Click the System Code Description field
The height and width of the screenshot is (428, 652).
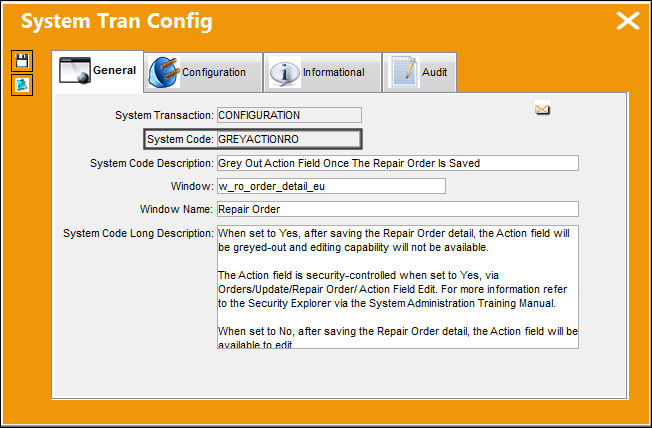click(x=398, y=163)
